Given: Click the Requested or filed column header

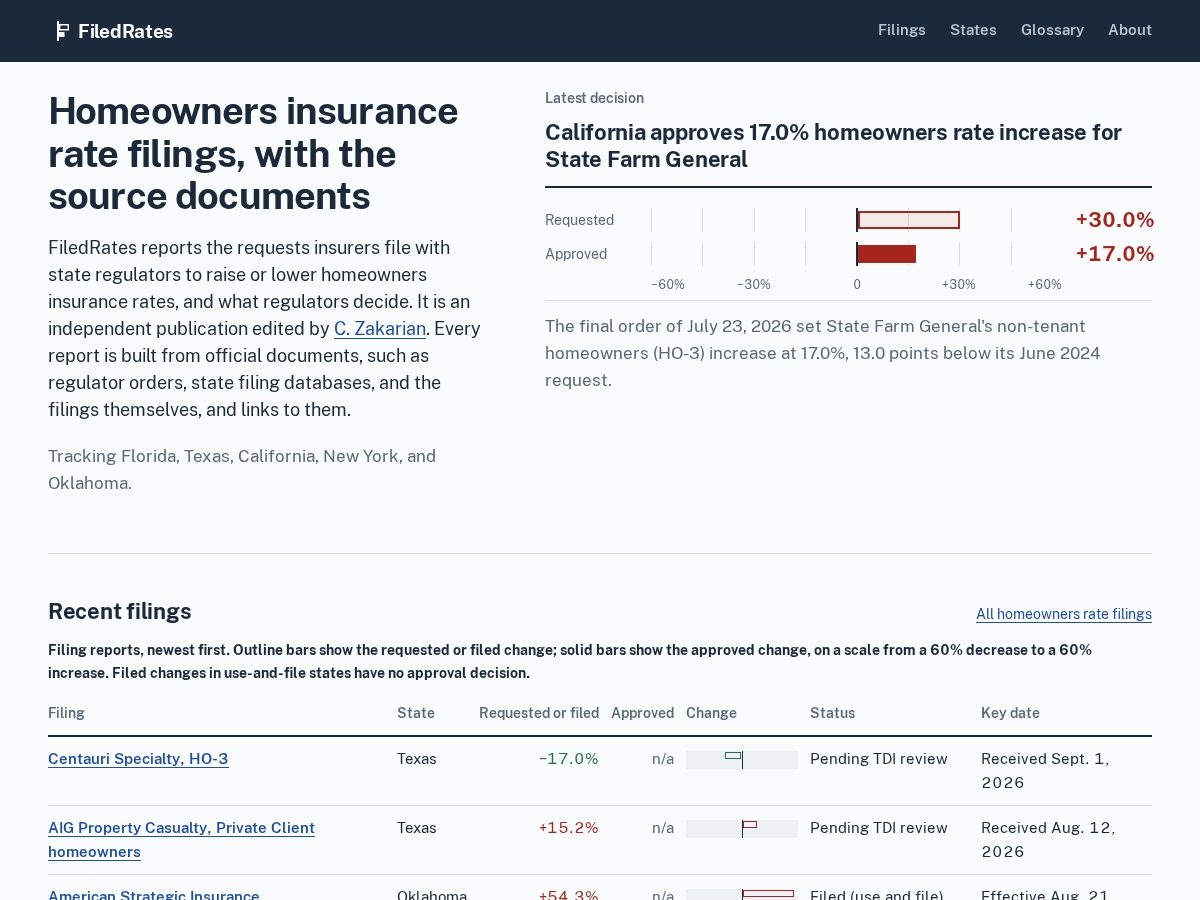Looking at the screenshot, I should (x=539, y=713).
